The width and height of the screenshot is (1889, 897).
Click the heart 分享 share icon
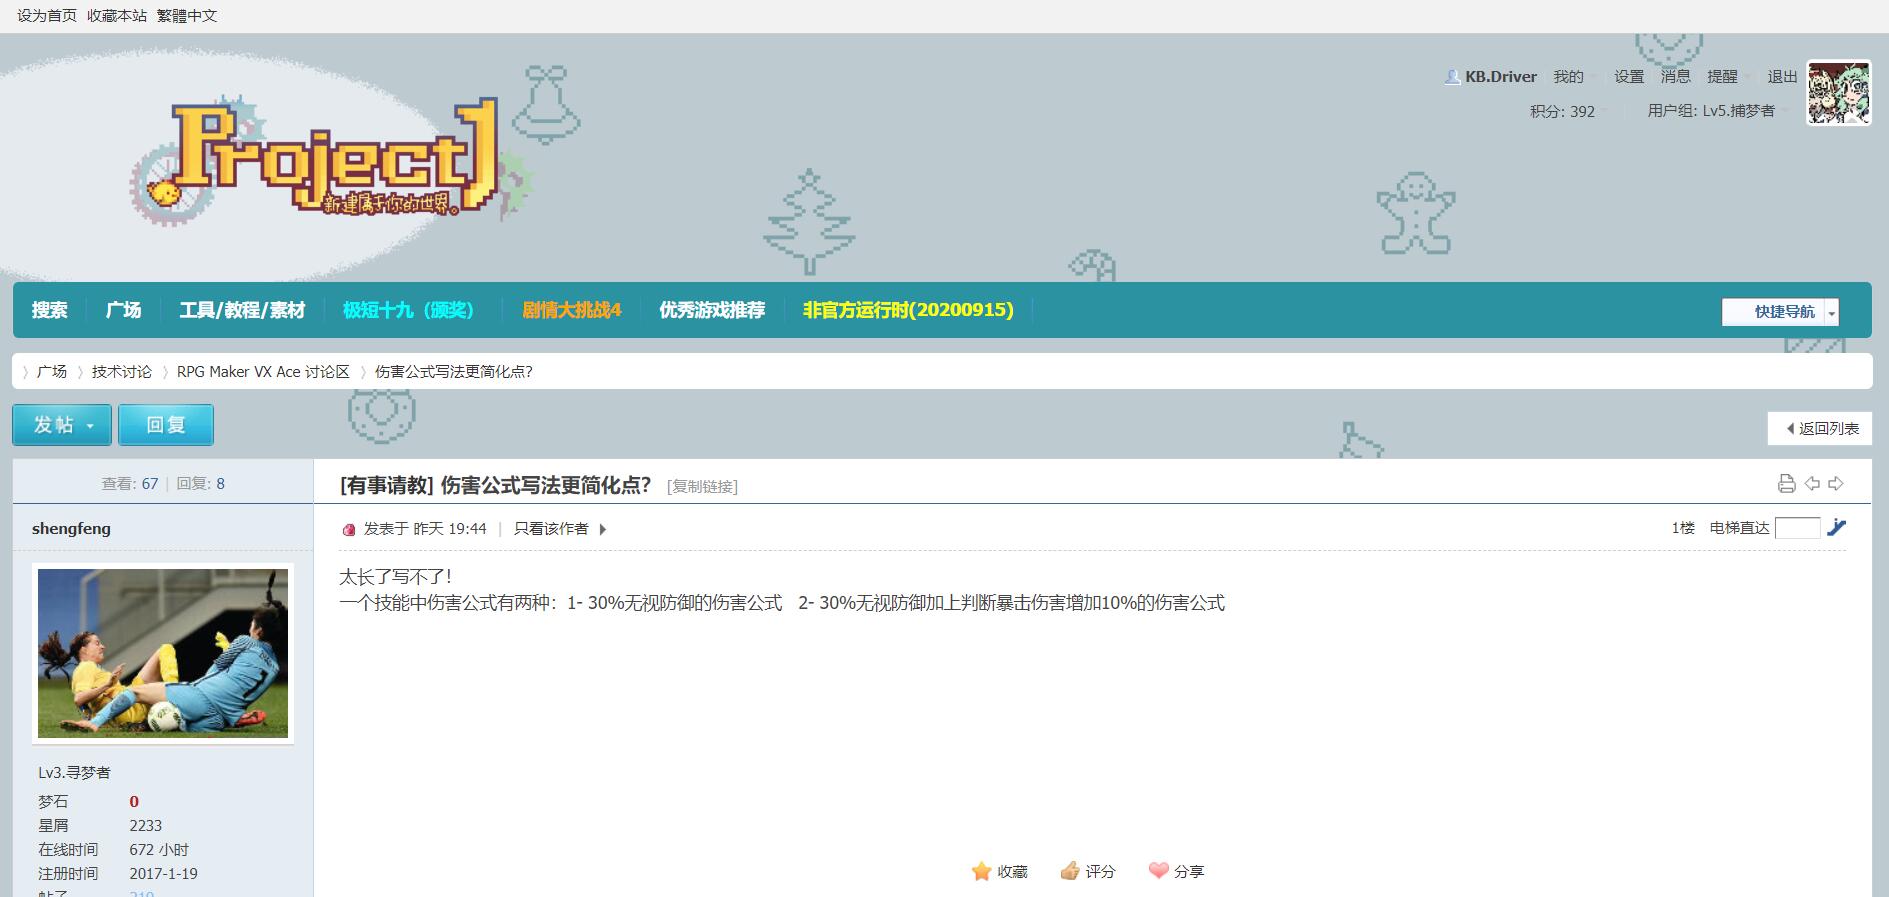[1158, 870]
